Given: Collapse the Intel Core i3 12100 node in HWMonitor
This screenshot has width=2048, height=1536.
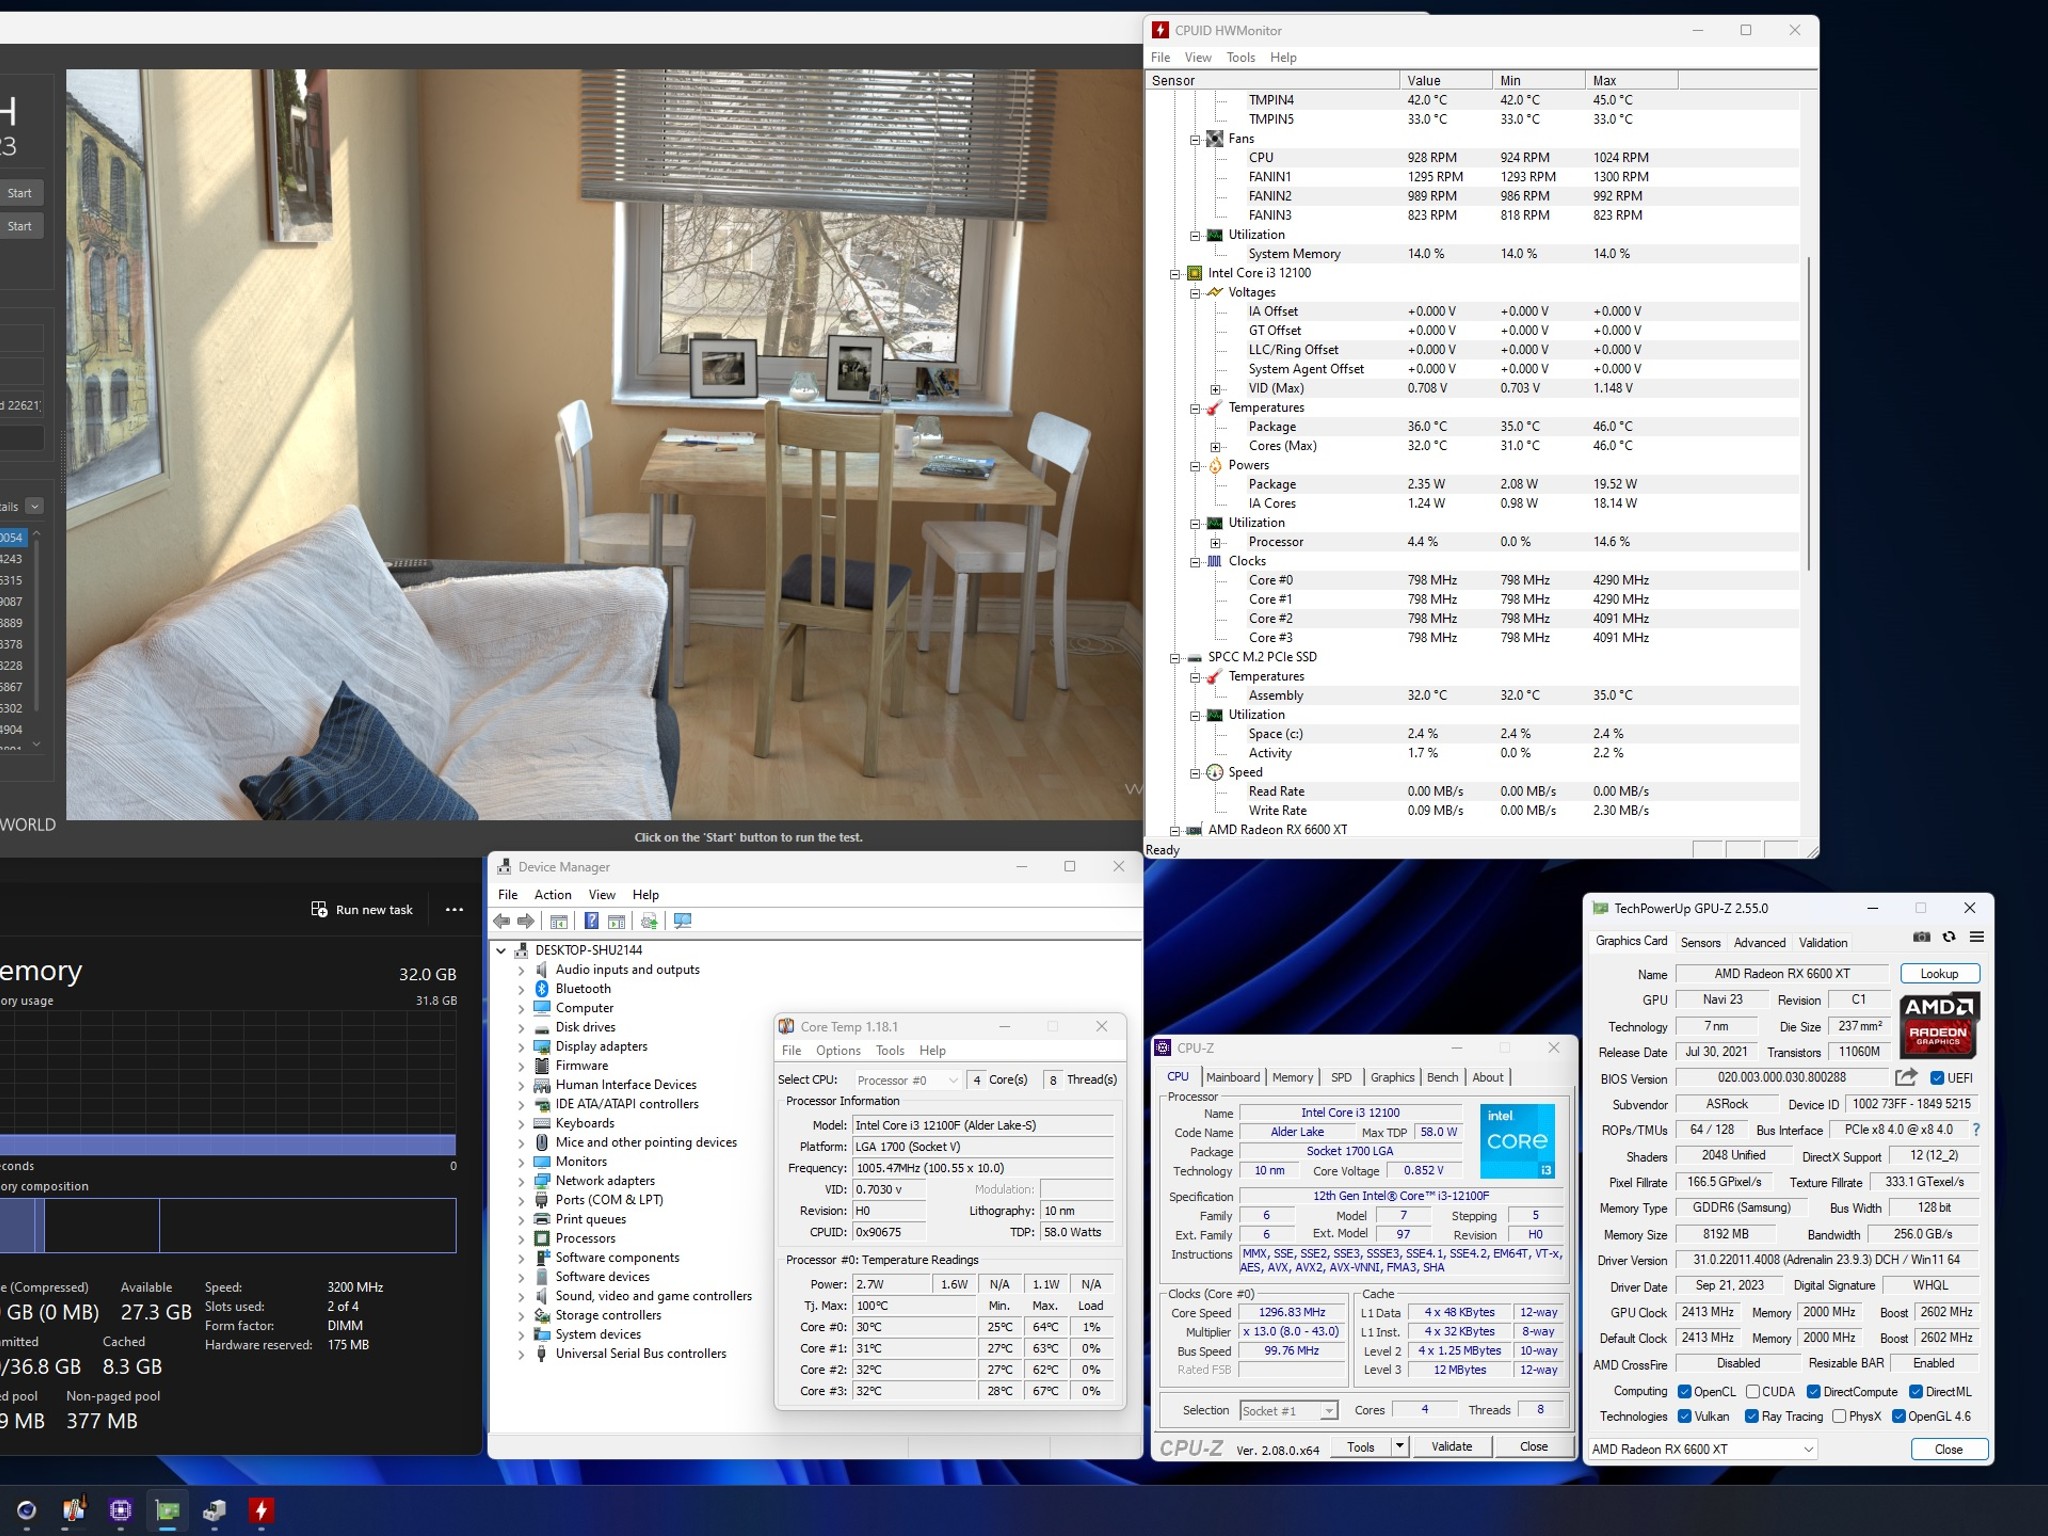Looking at the screenshot, I should click(1175, 273).
